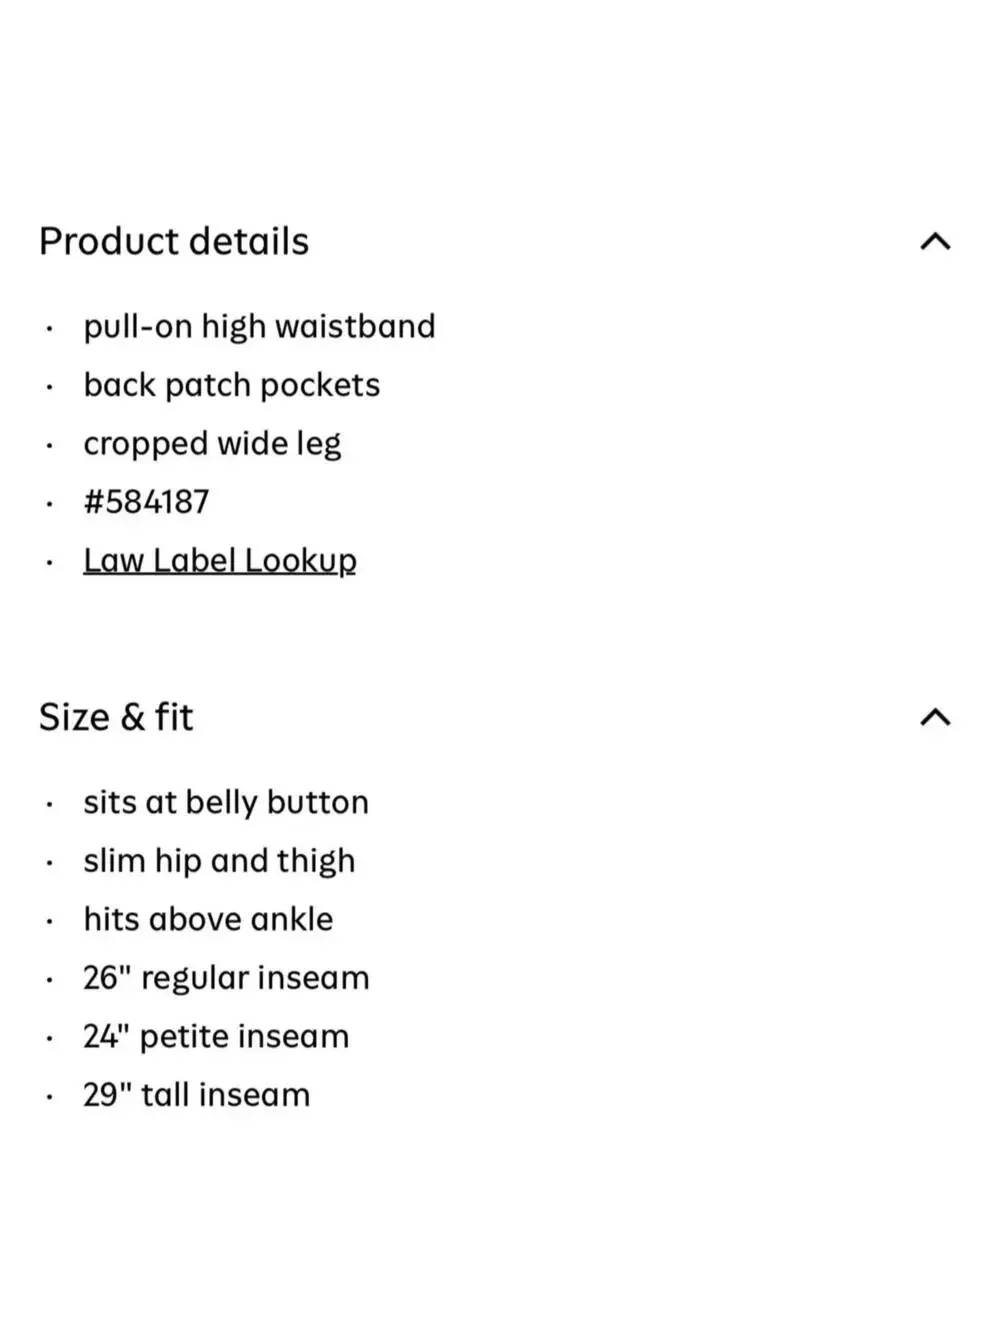Click the hits above ankle text
The width and height of the screenshot is (1000, 1330).
point(208,919)
